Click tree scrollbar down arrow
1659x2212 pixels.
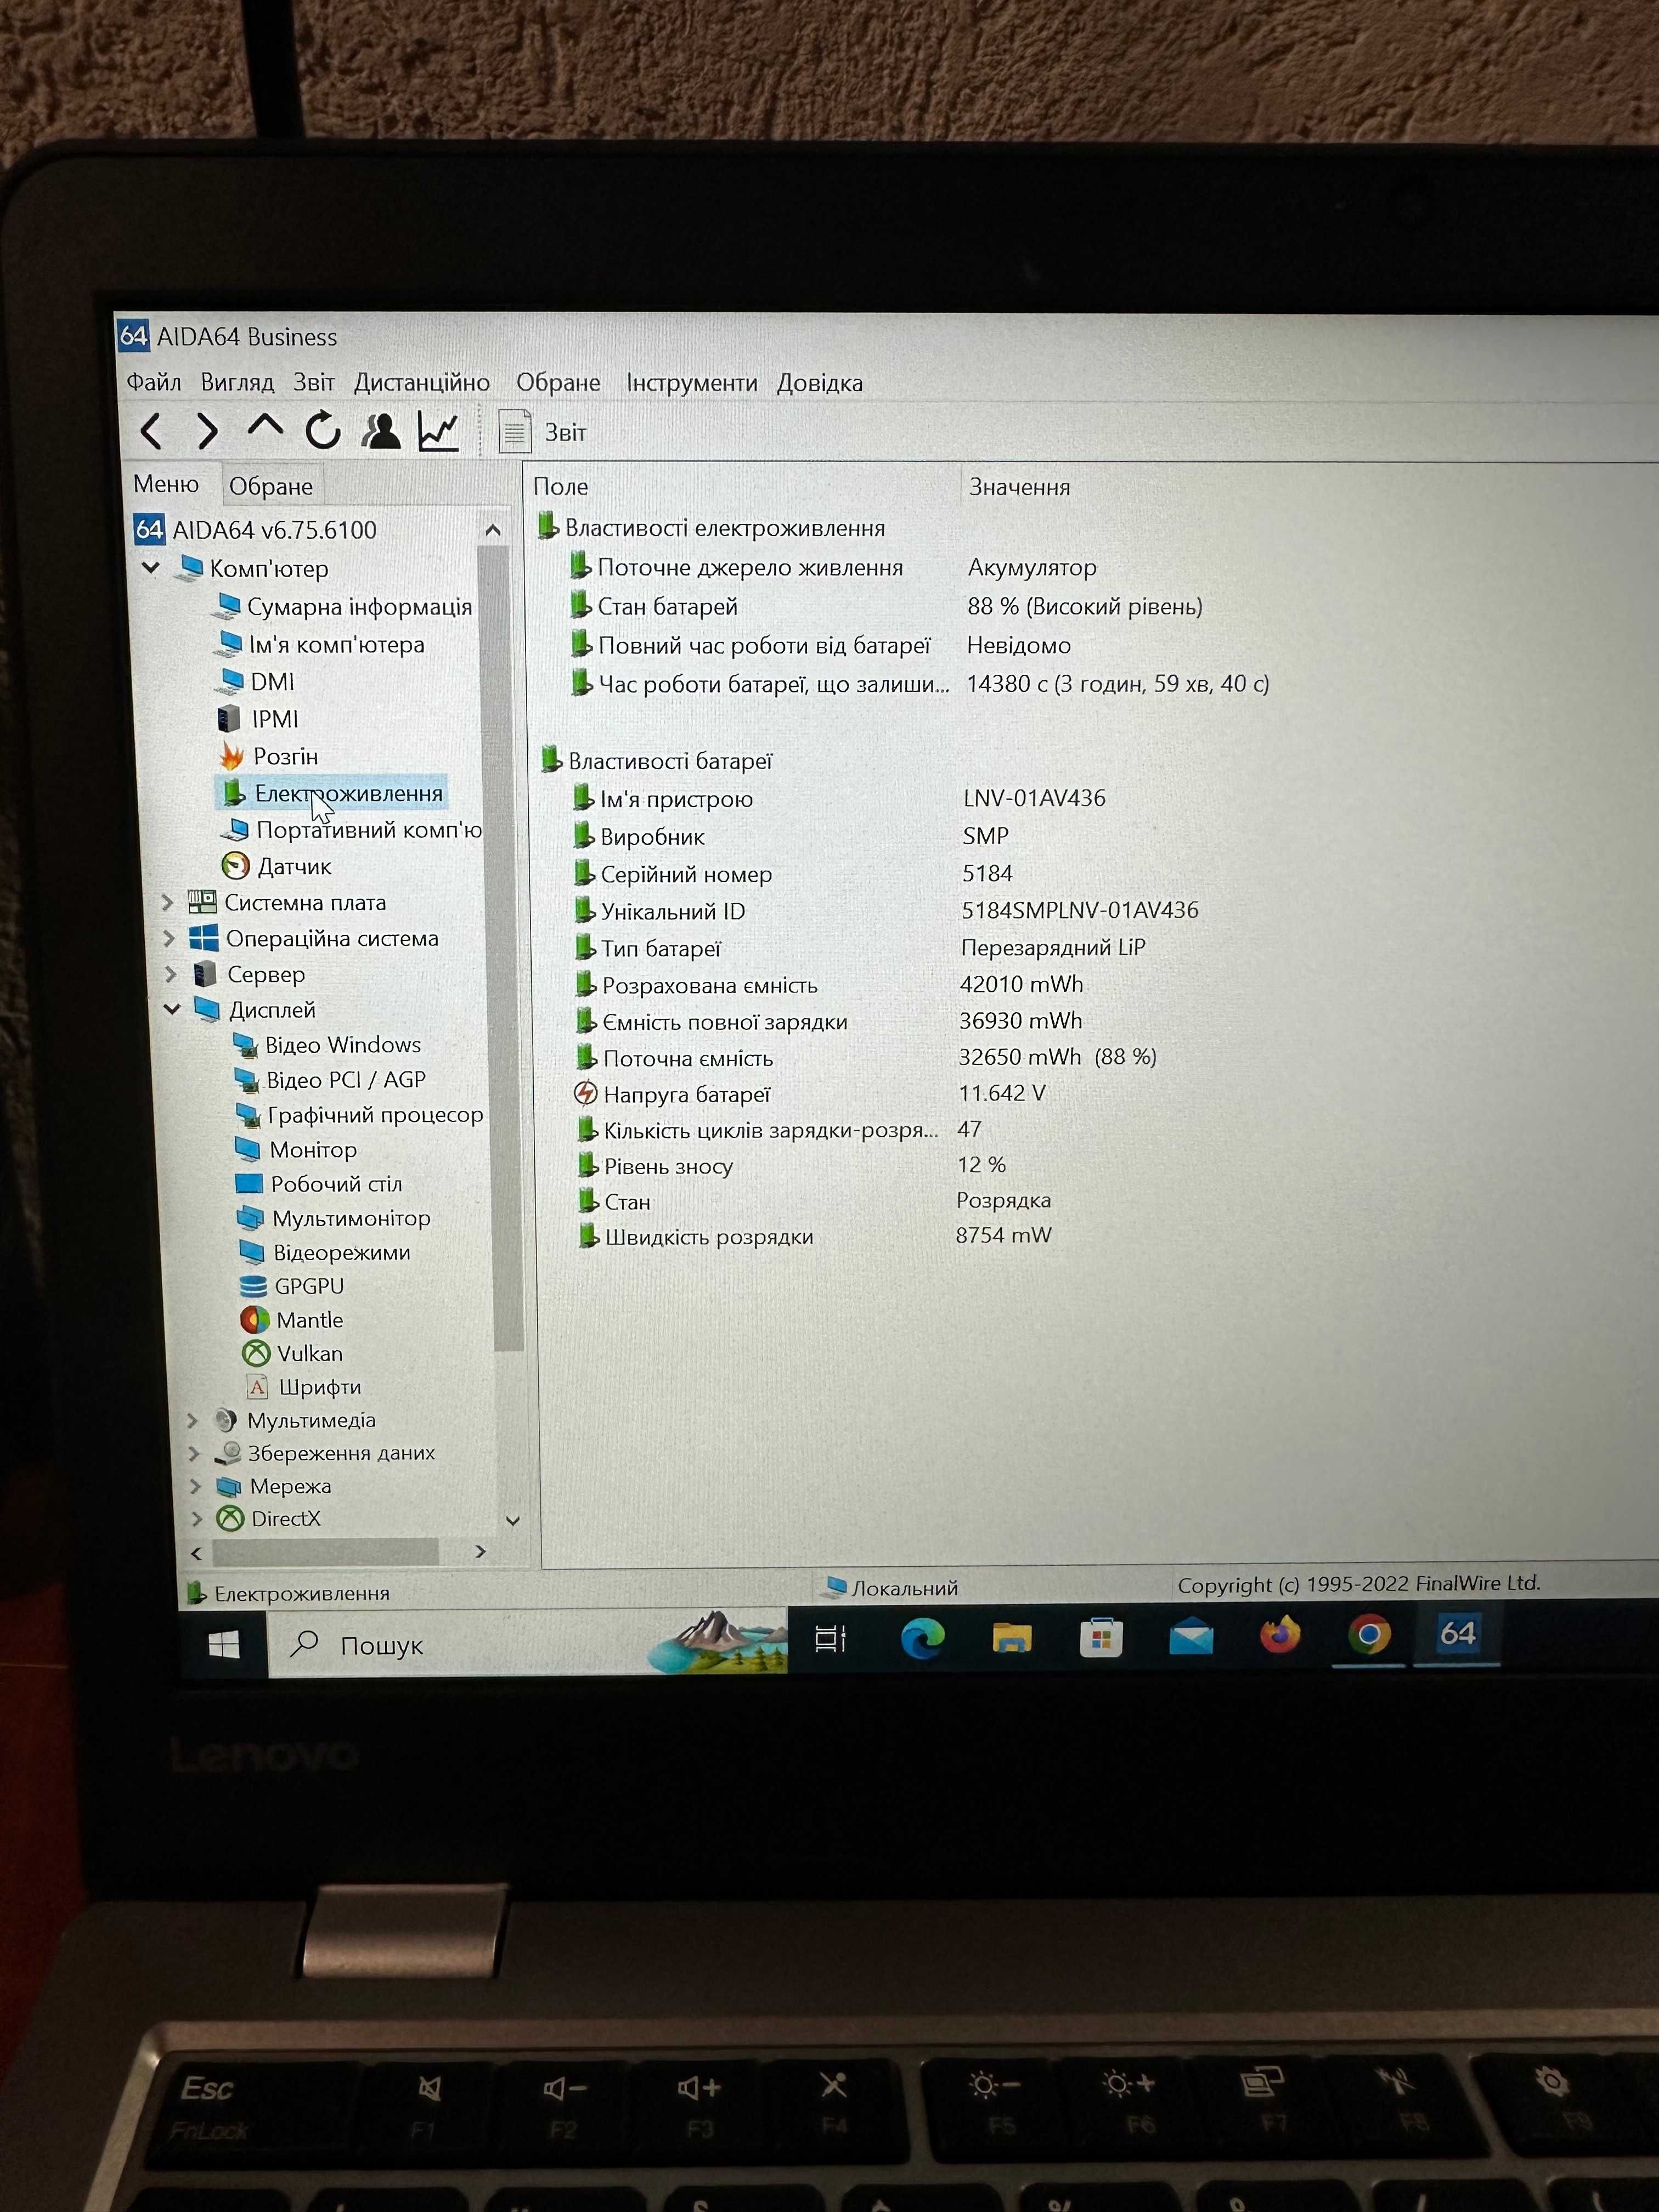pyautogui.click(x=513, y=1521)
